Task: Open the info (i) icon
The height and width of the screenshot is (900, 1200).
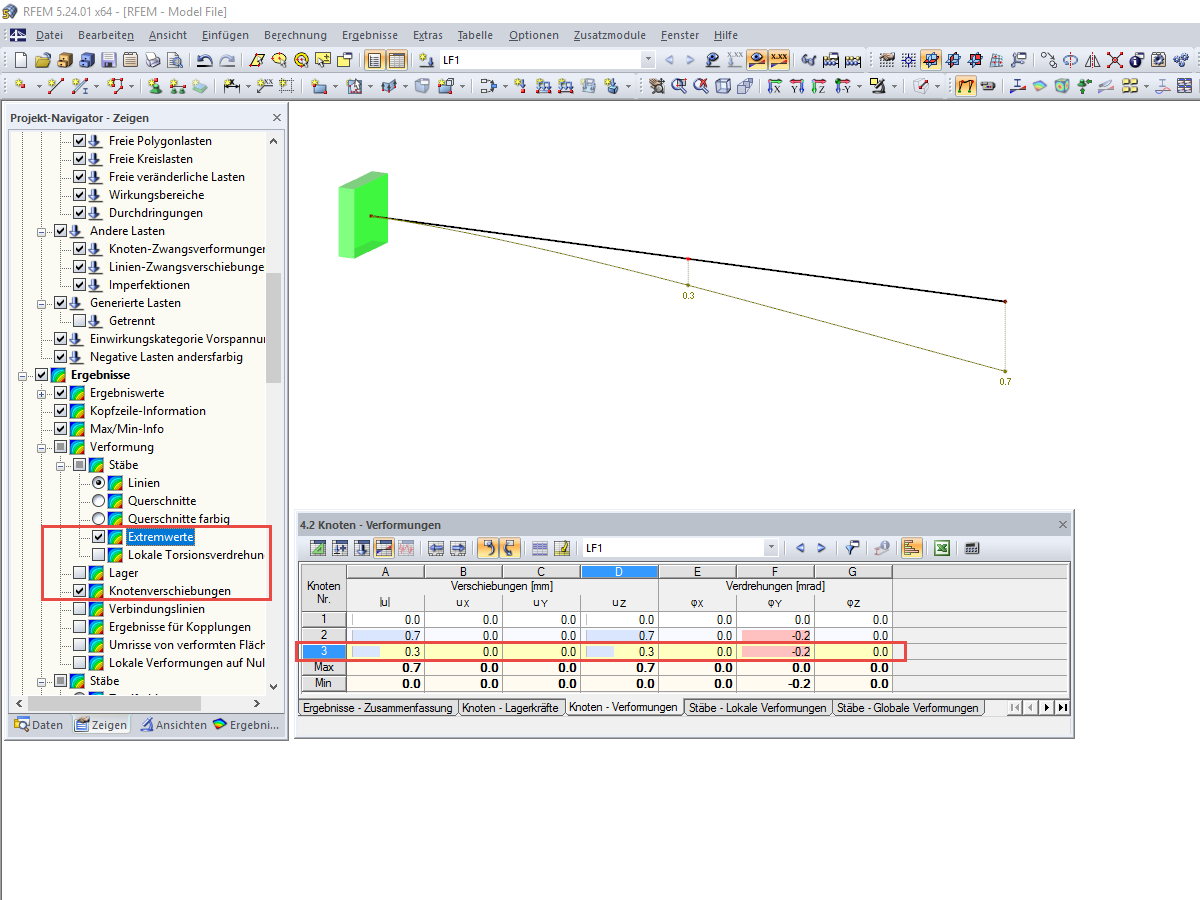Action: [x=1137, y=60]
